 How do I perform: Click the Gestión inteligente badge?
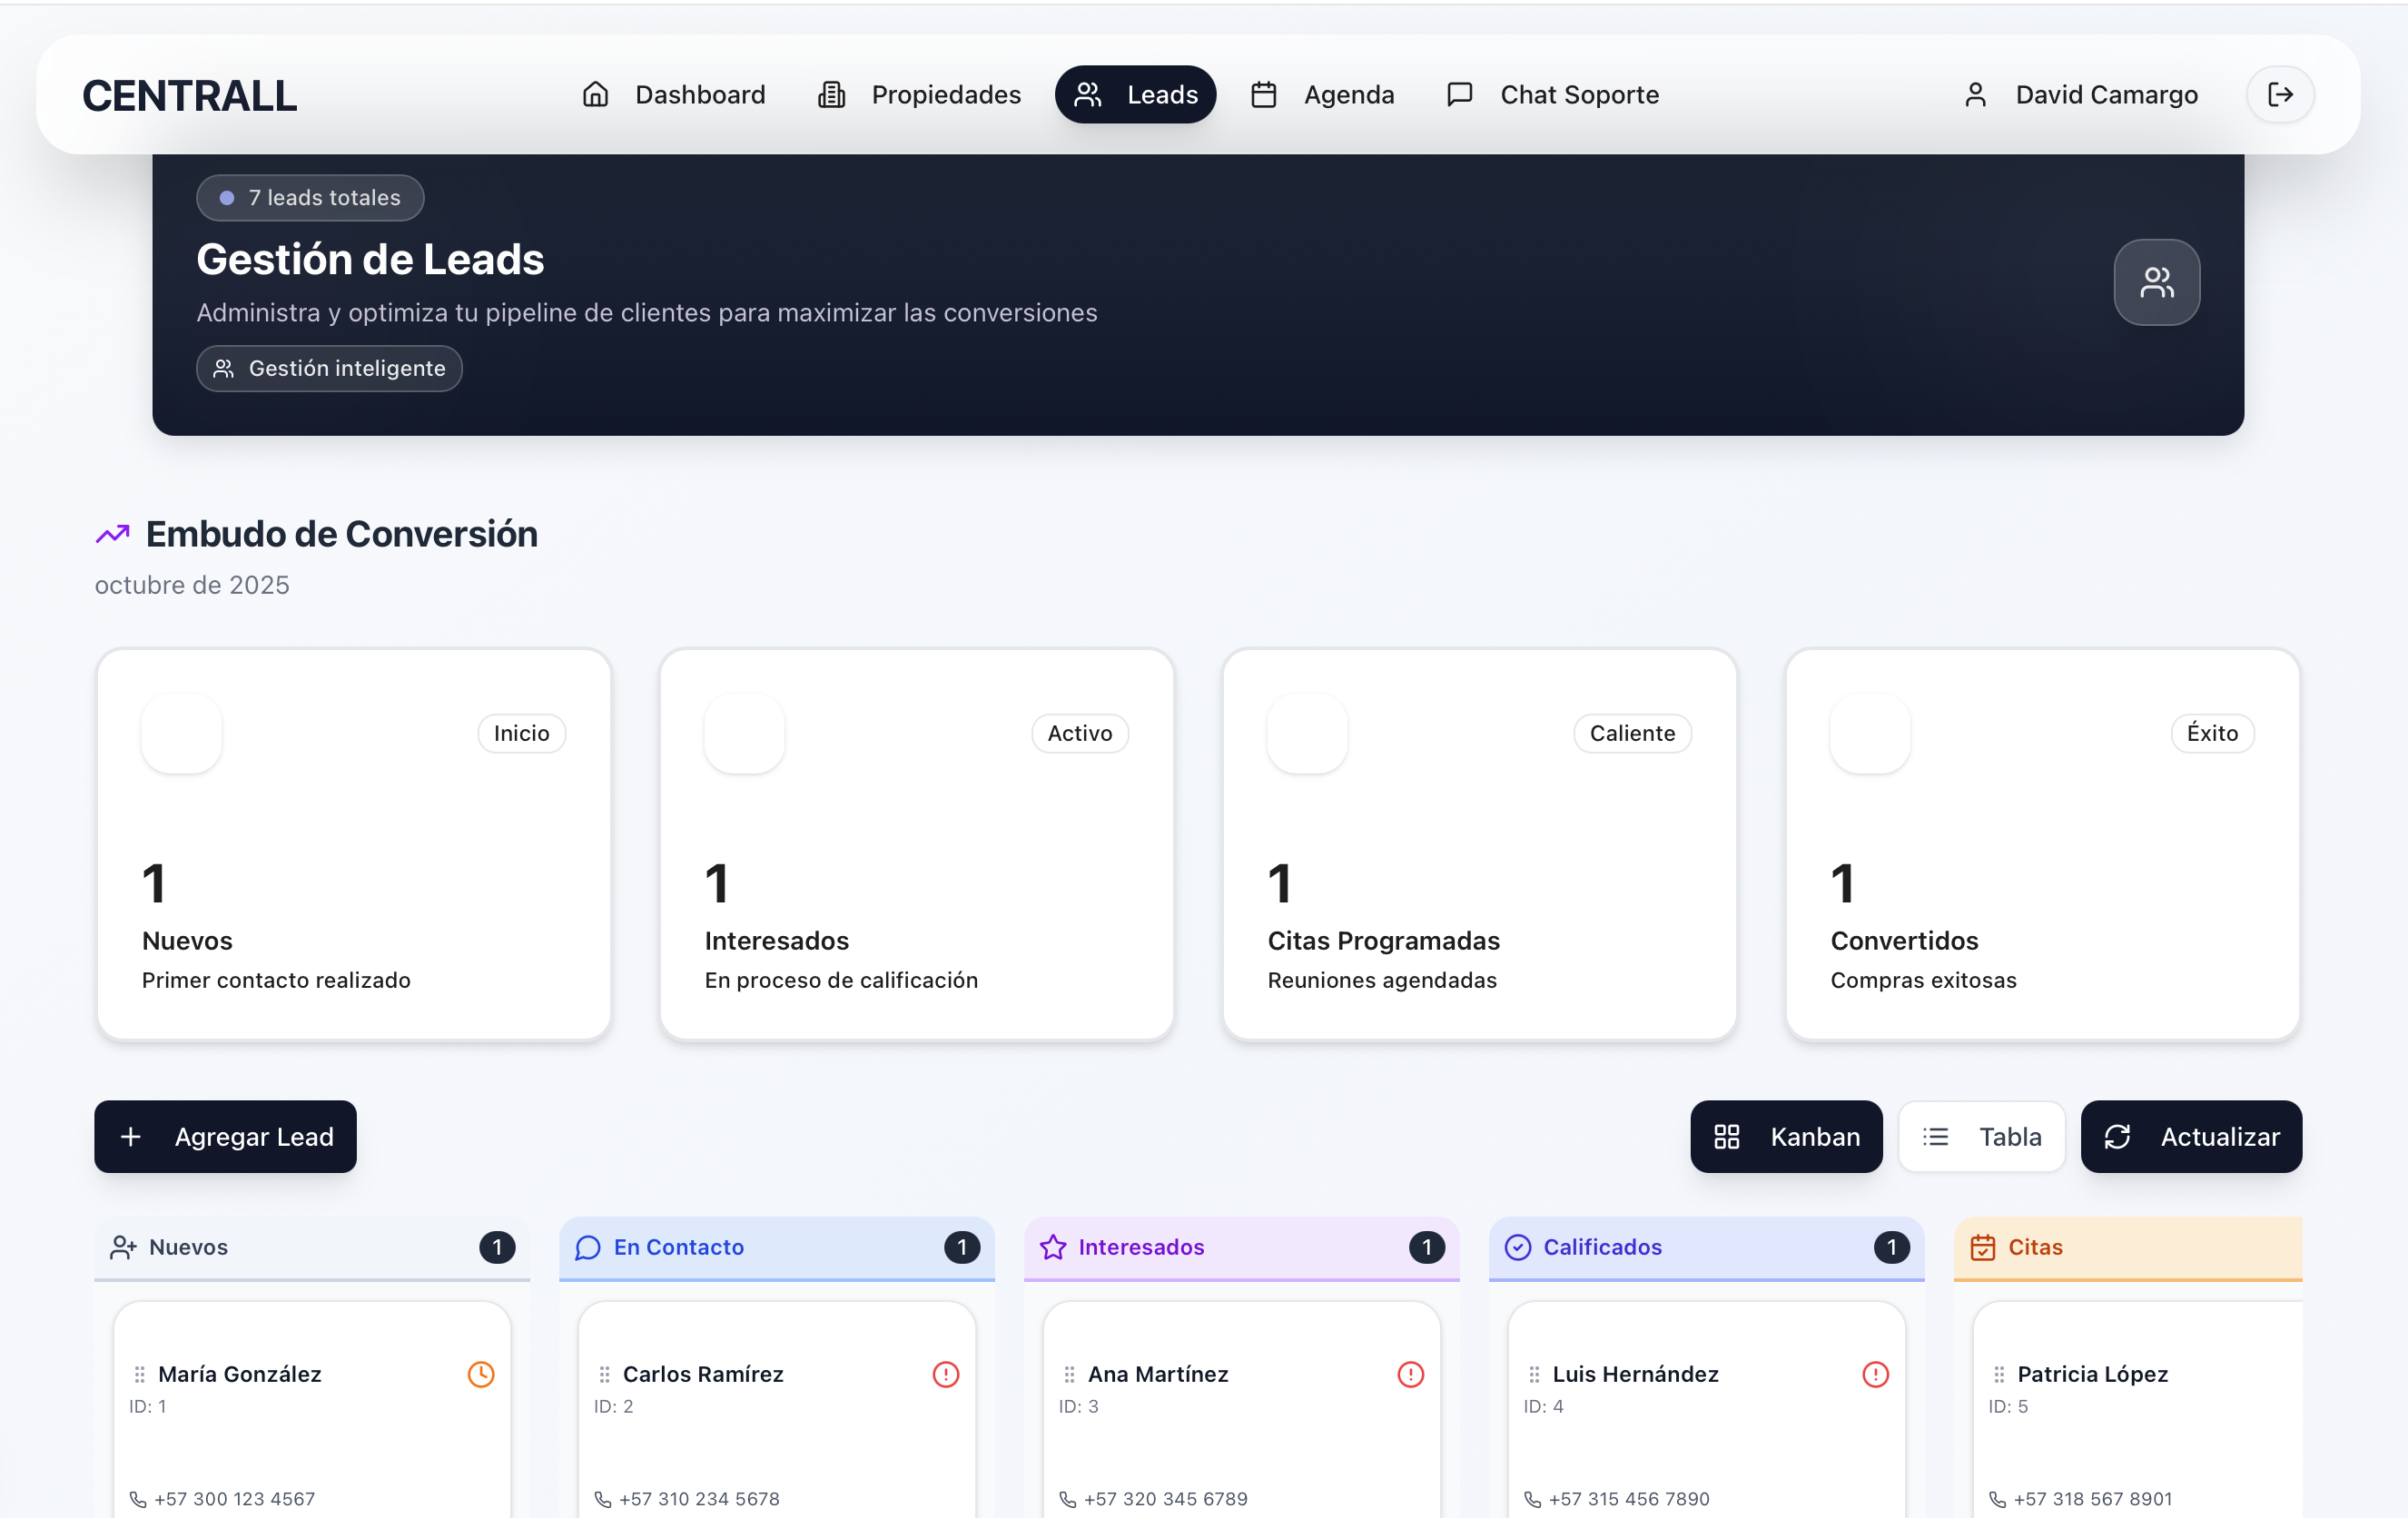tap(329, 368)
